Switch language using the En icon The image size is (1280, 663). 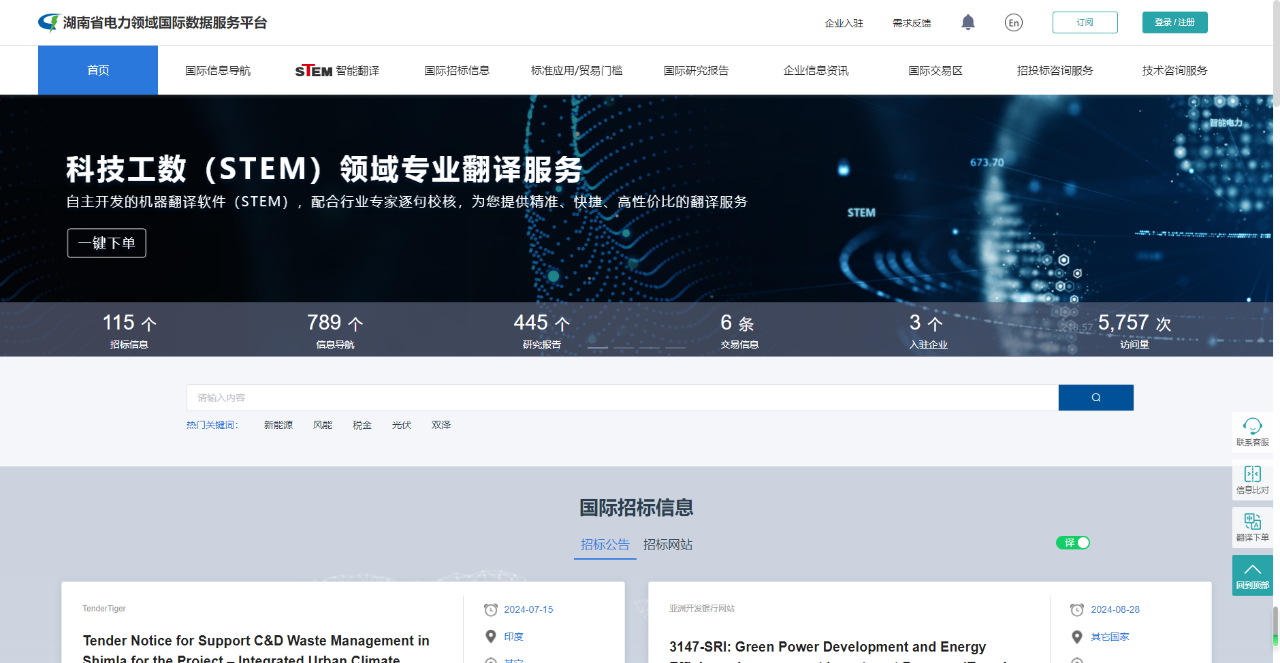[x=1013, y=21]
